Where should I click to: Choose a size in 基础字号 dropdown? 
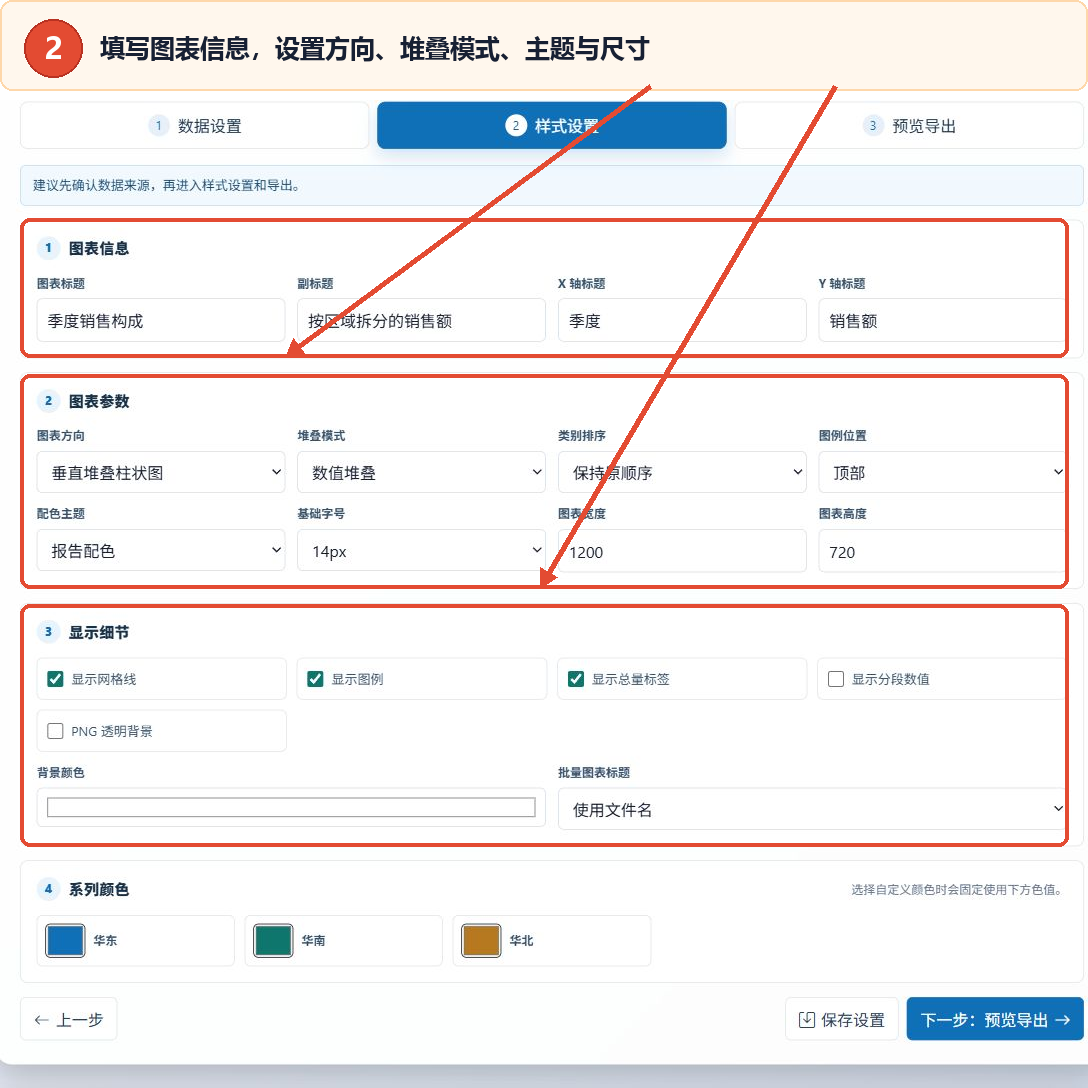pos(421,551)
